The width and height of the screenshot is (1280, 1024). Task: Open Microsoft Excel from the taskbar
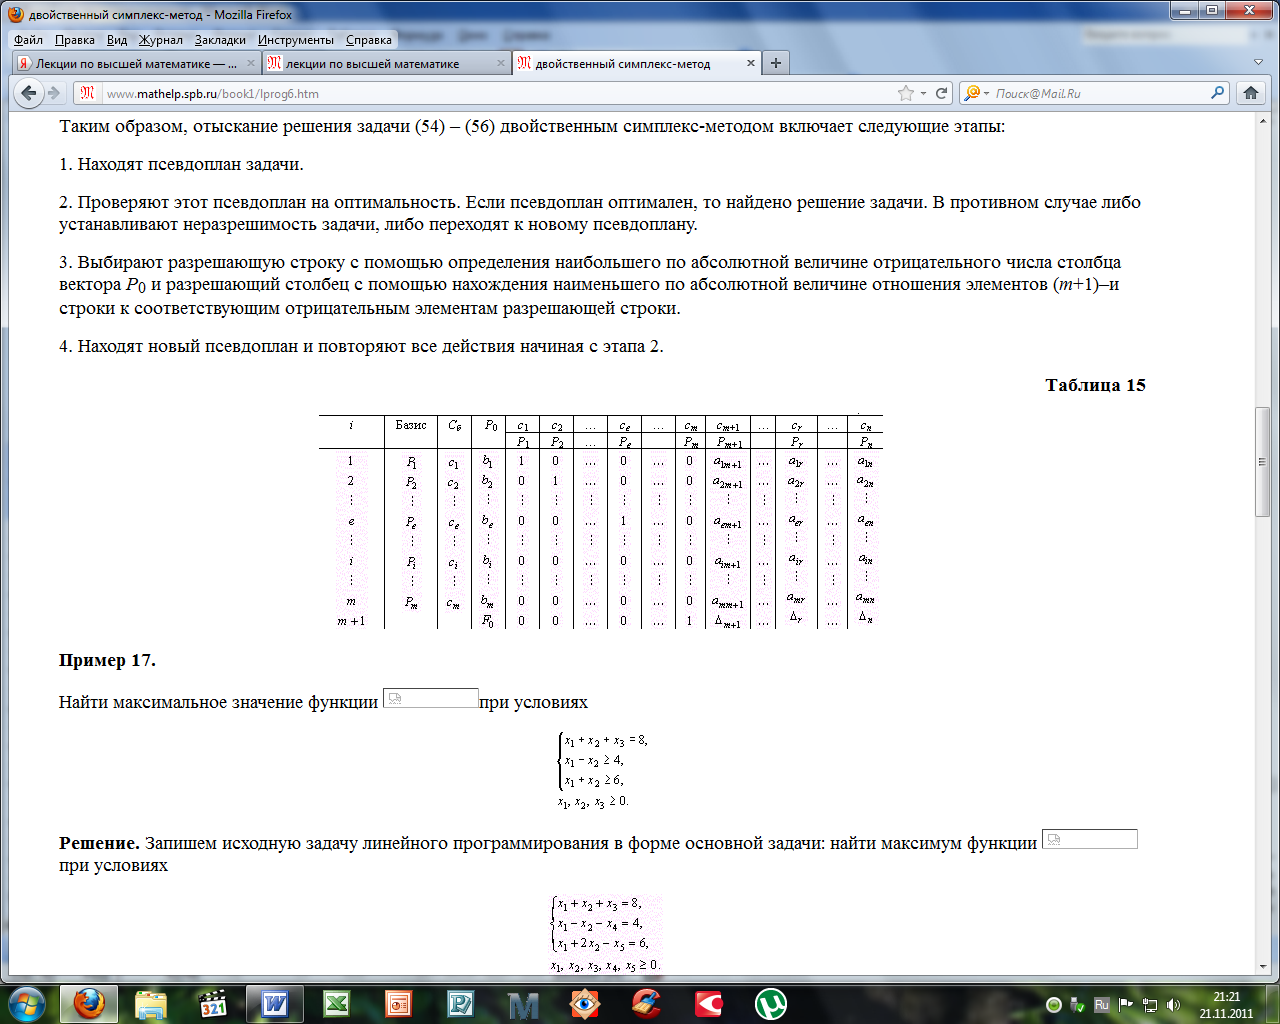coord(337,1003)
